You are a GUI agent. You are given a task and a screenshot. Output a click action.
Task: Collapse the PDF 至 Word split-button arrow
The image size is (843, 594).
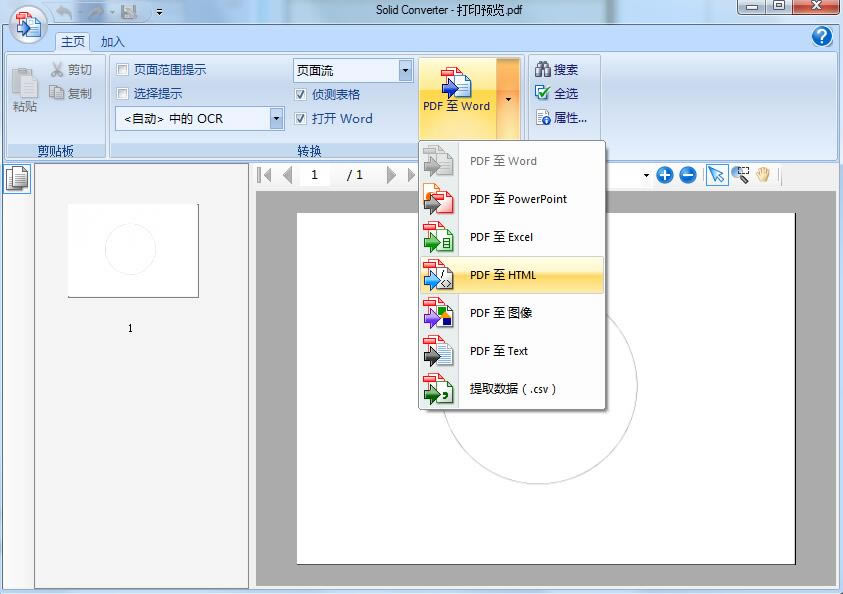(508, 99)
